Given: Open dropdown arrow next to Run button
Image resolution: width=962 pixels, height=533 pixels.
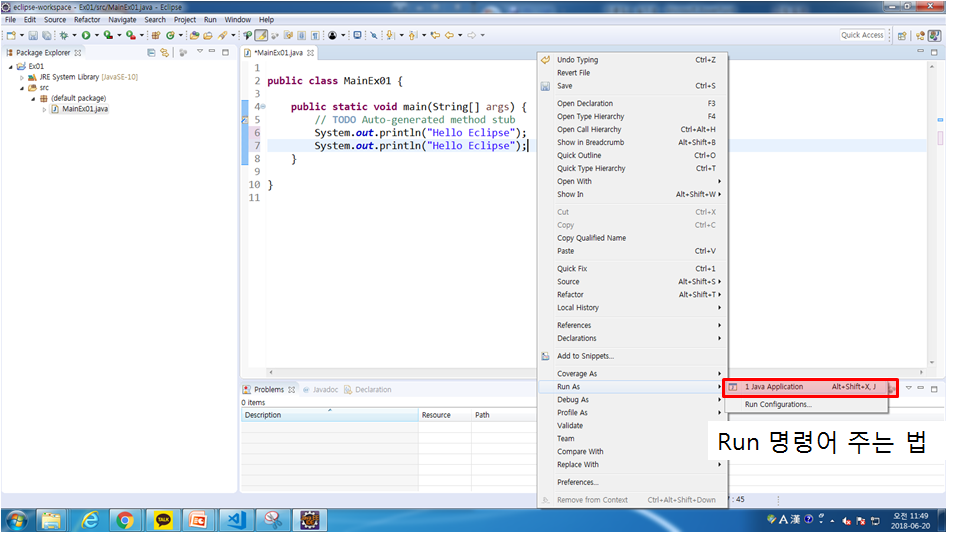Looking at the screenshot, I should click(97, 36).
